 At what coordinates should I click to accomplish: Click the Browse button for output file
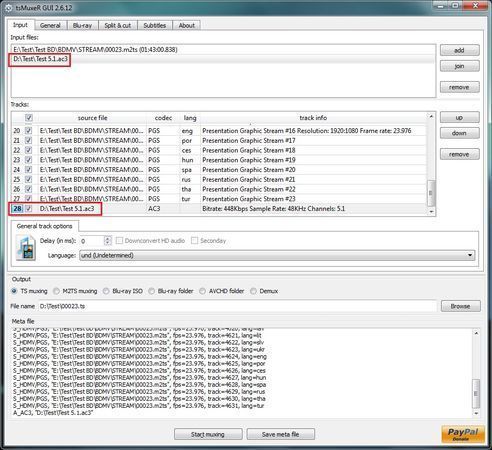(460, 306)
